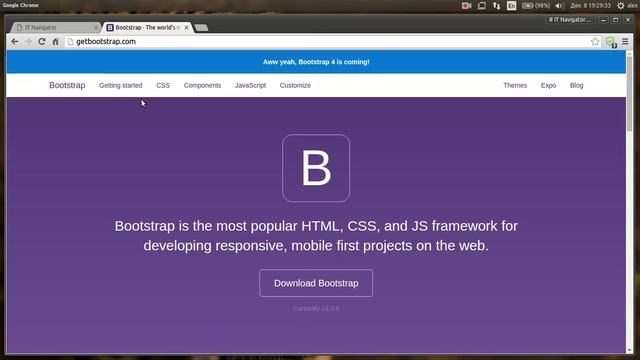This screenshot has height=360, width=640.
Task: Click the address bar with getbootstrap.com
Action: tap(327, 42)
